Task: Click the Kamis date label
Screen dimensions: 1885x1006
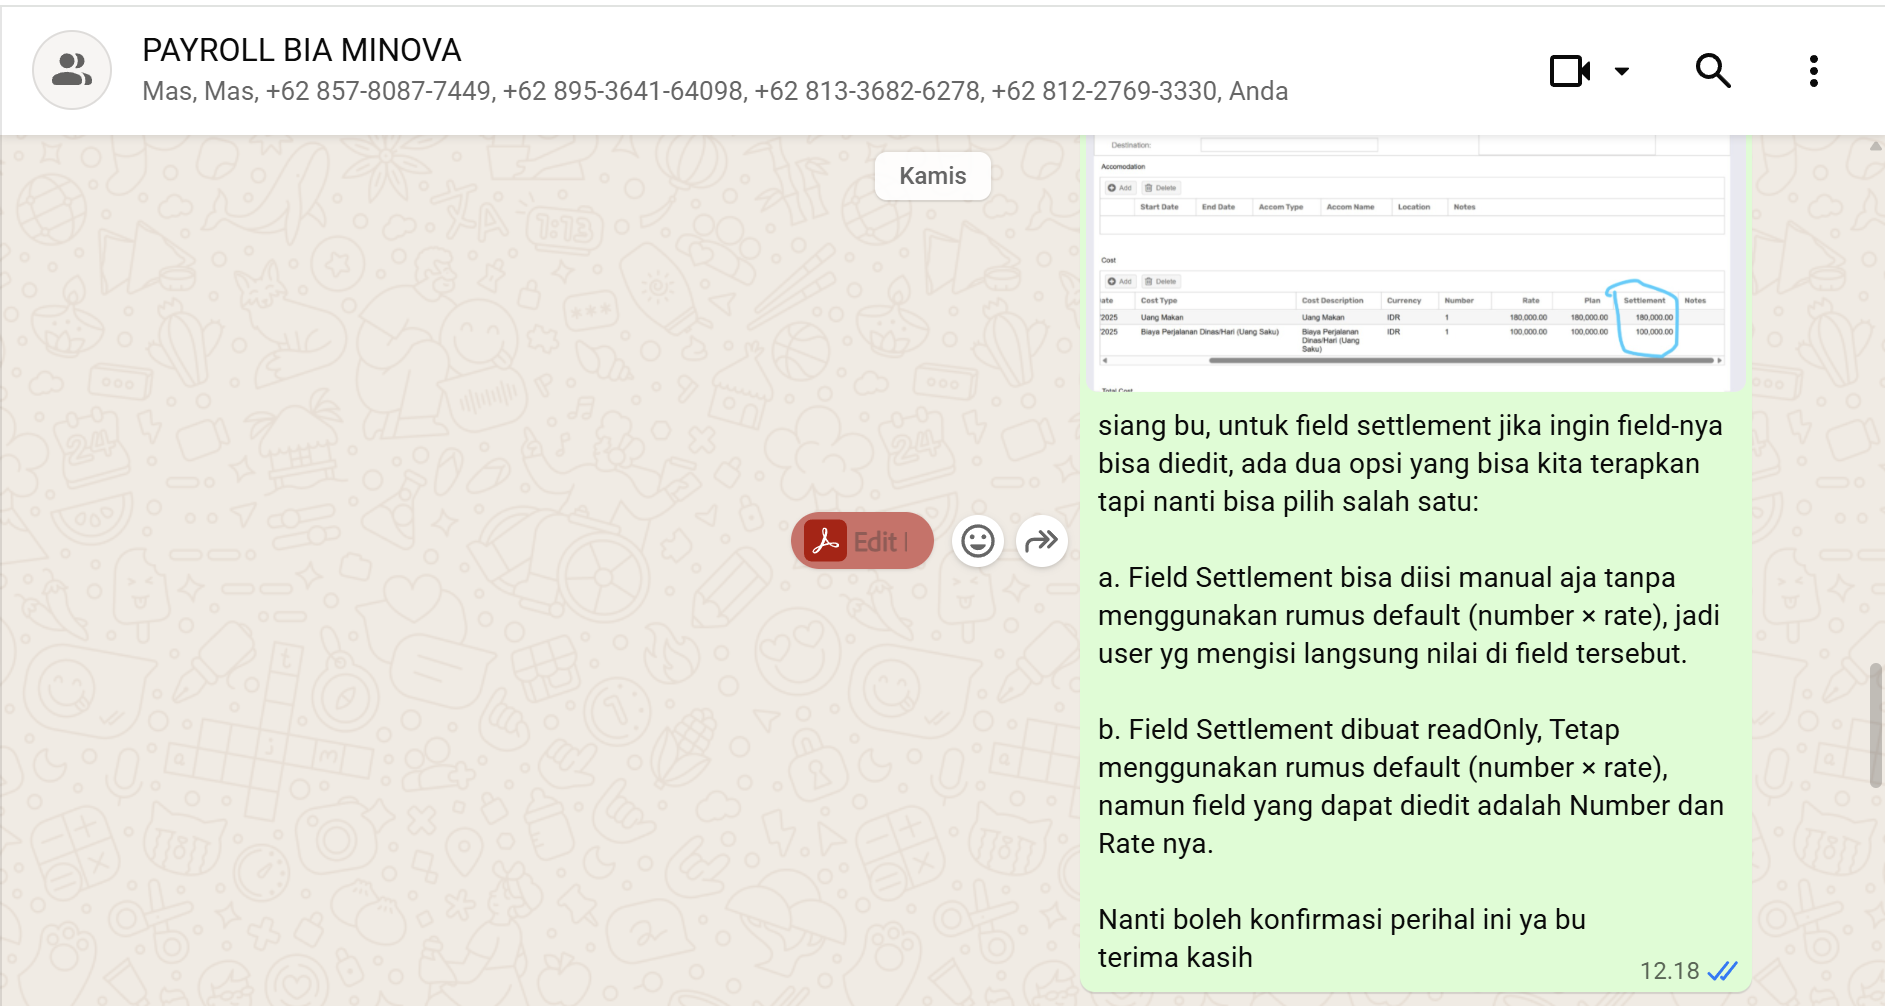Action: coord(932,176)
